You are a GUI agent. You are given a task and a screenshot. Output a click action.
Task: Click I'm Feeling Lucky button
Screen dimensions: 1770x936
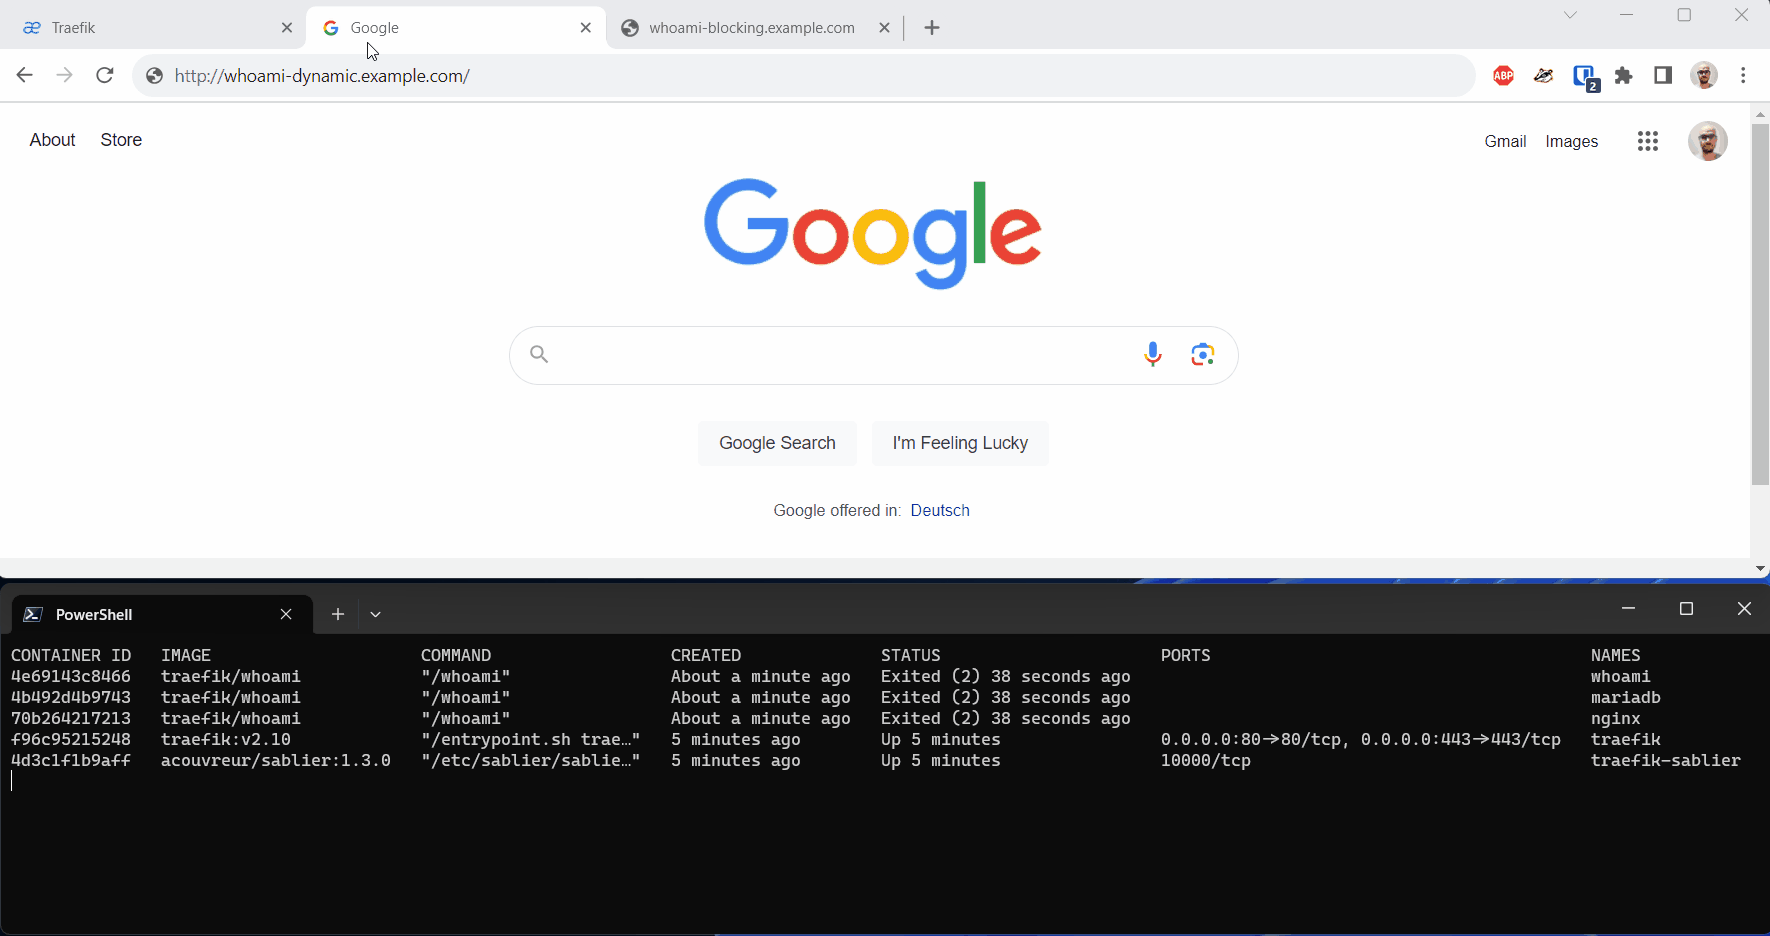960,443
